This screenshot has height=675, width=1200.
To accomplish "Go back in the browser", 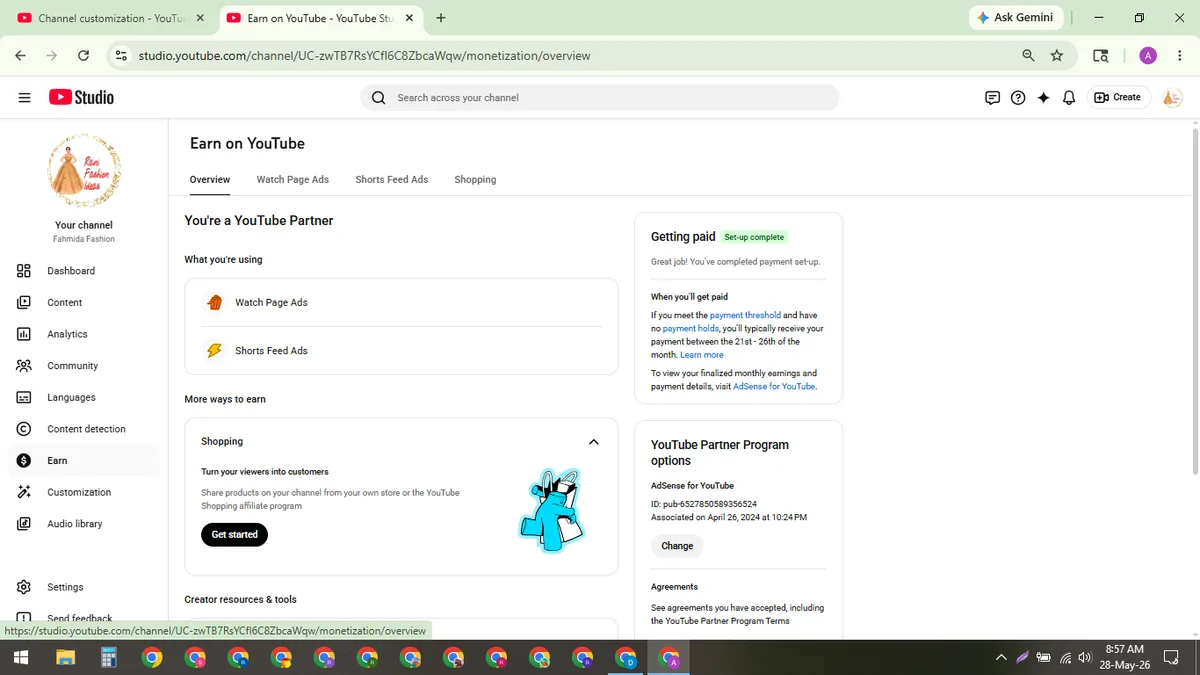I will coord(21,56).
